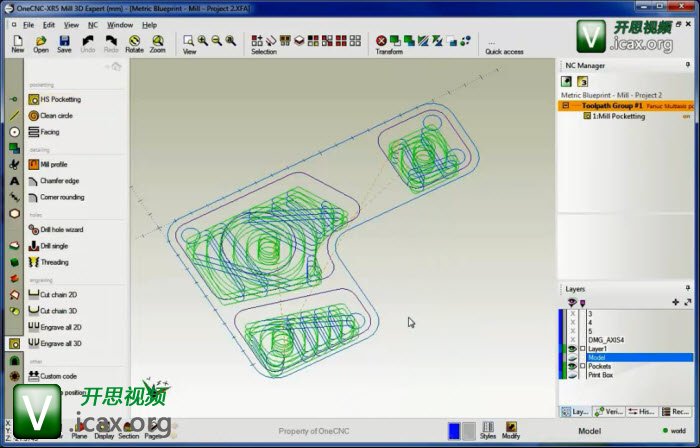Image resolution: width=700 pixels, height=448 pixels.
Task: Click the red cancel Transform icon
Action: 381,41
